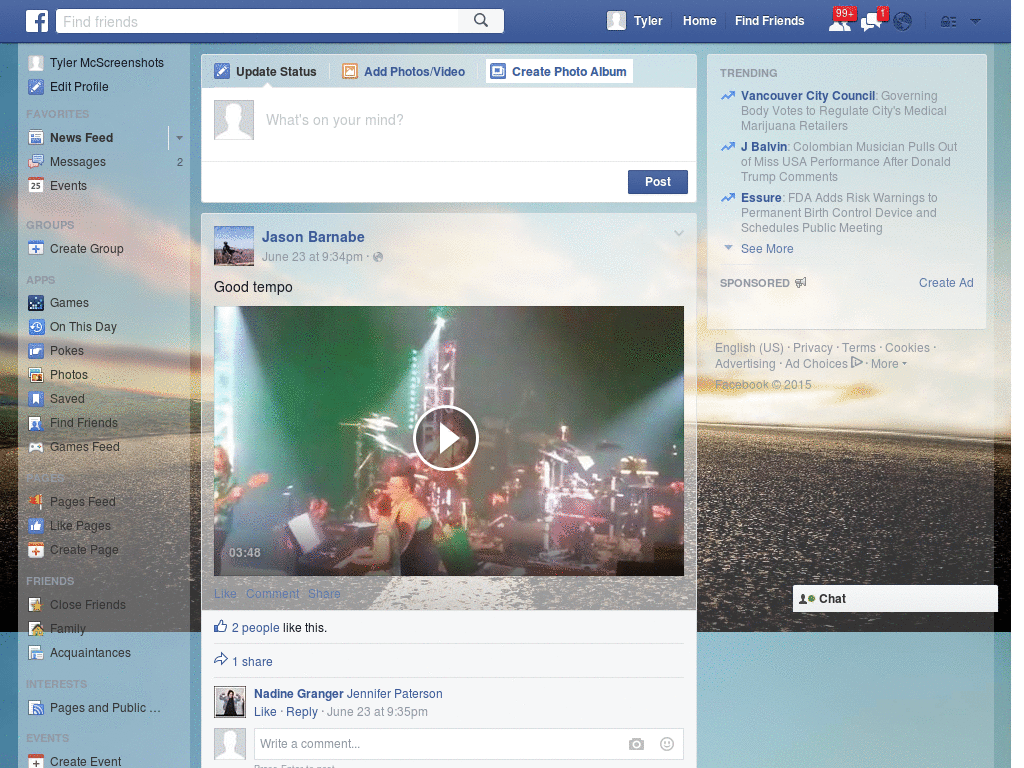Open Essure trending topic
1024x768 pixels.
click(x=761, y=198)
